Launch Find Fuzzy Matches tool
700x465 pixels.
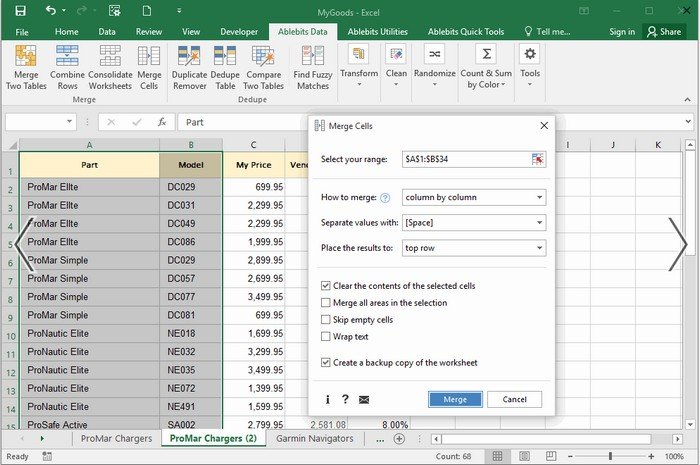pyautogui.click(x=312, y=67)
